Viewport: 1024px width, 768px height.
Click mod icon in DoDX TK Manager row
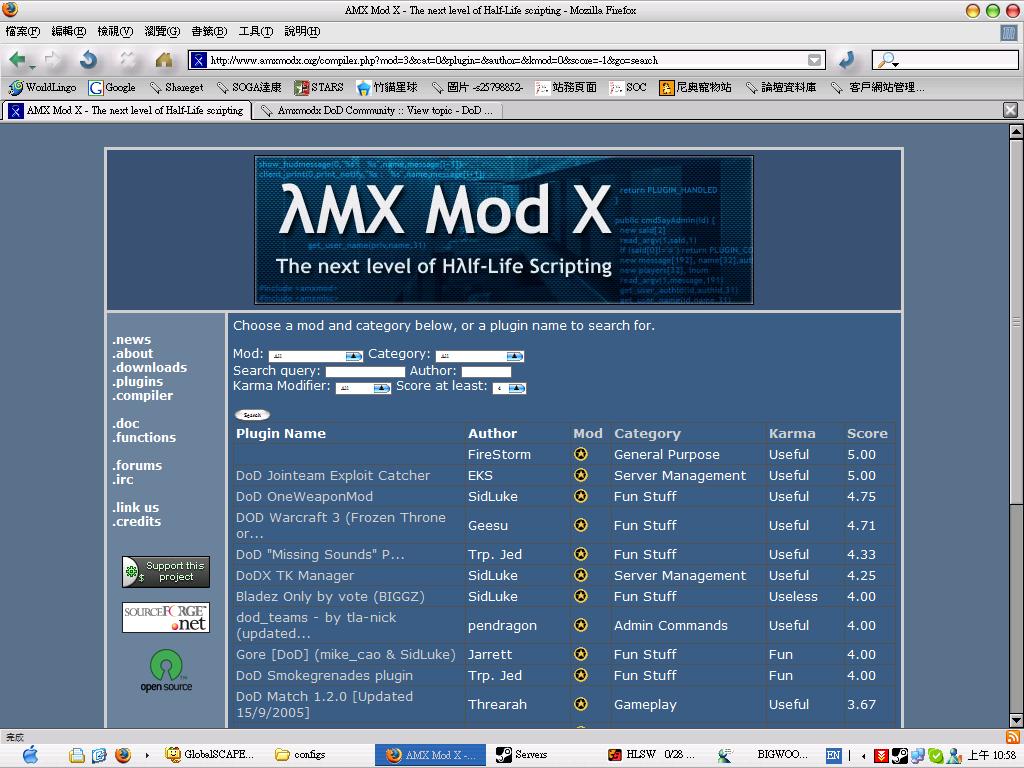(x=581, y=575)
